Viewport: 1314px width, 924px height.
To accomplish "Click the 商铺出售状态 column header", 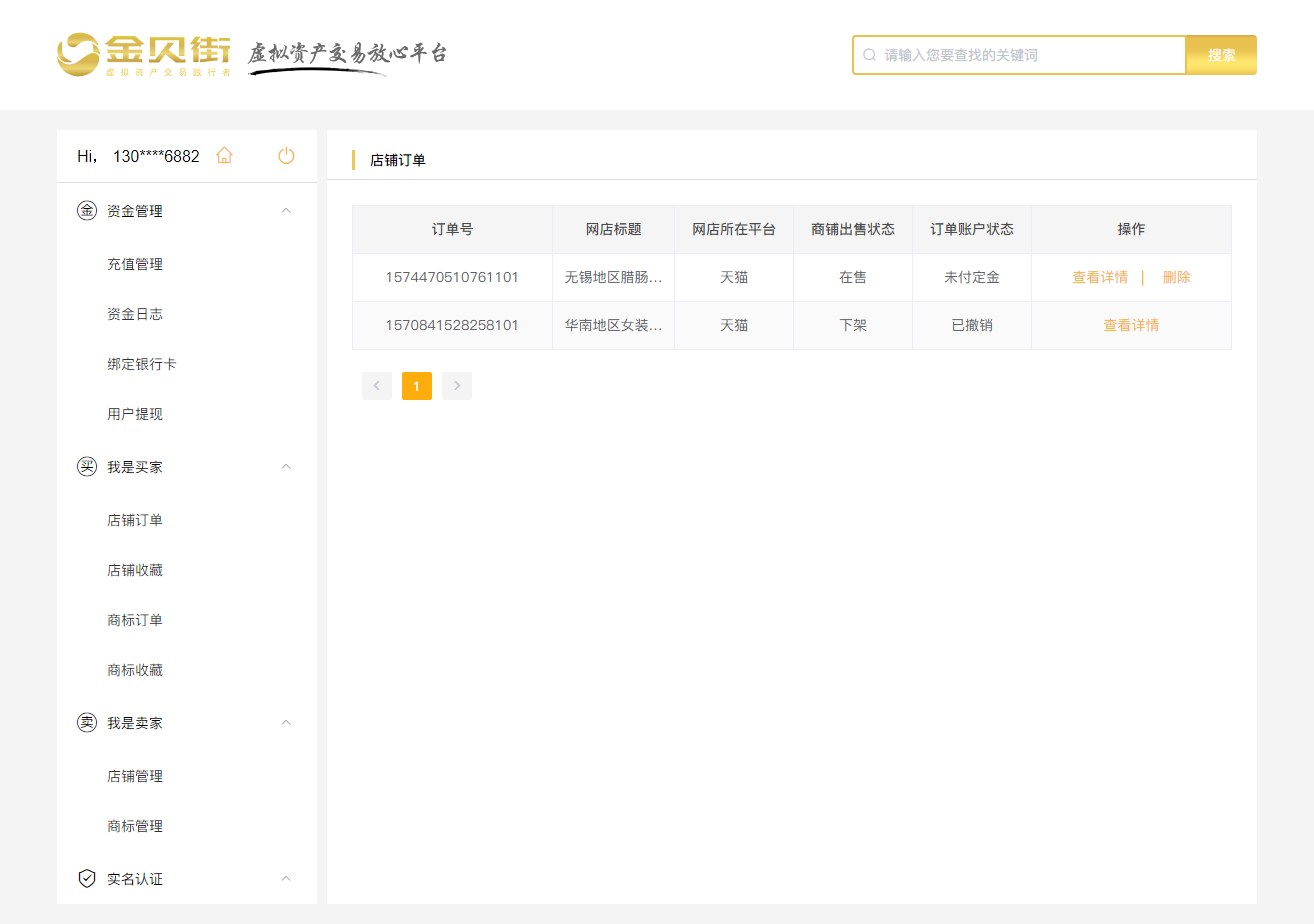I will click(853, 229).
